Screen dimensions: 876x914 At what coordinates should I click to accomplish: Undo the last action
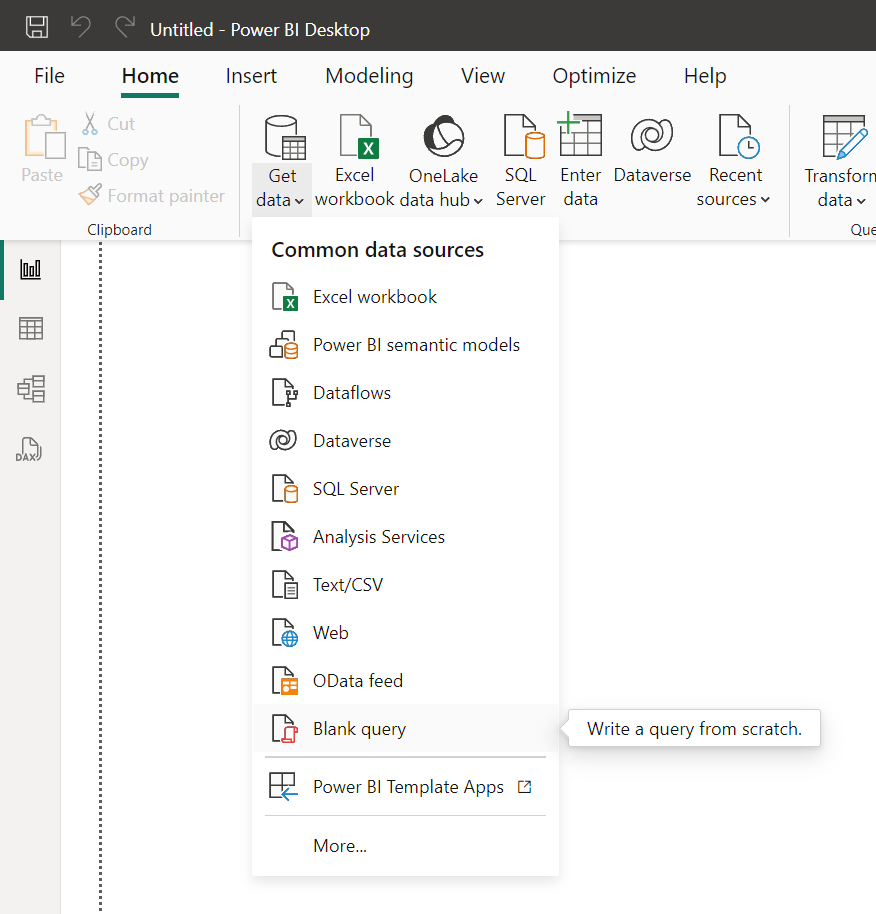click(x=80, y=27)
